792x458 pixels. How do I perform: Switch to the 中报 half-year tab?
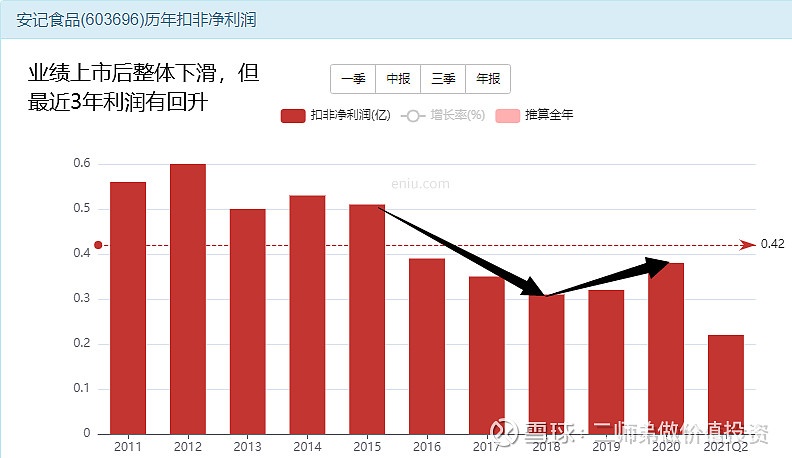click(x=398, y=79)
